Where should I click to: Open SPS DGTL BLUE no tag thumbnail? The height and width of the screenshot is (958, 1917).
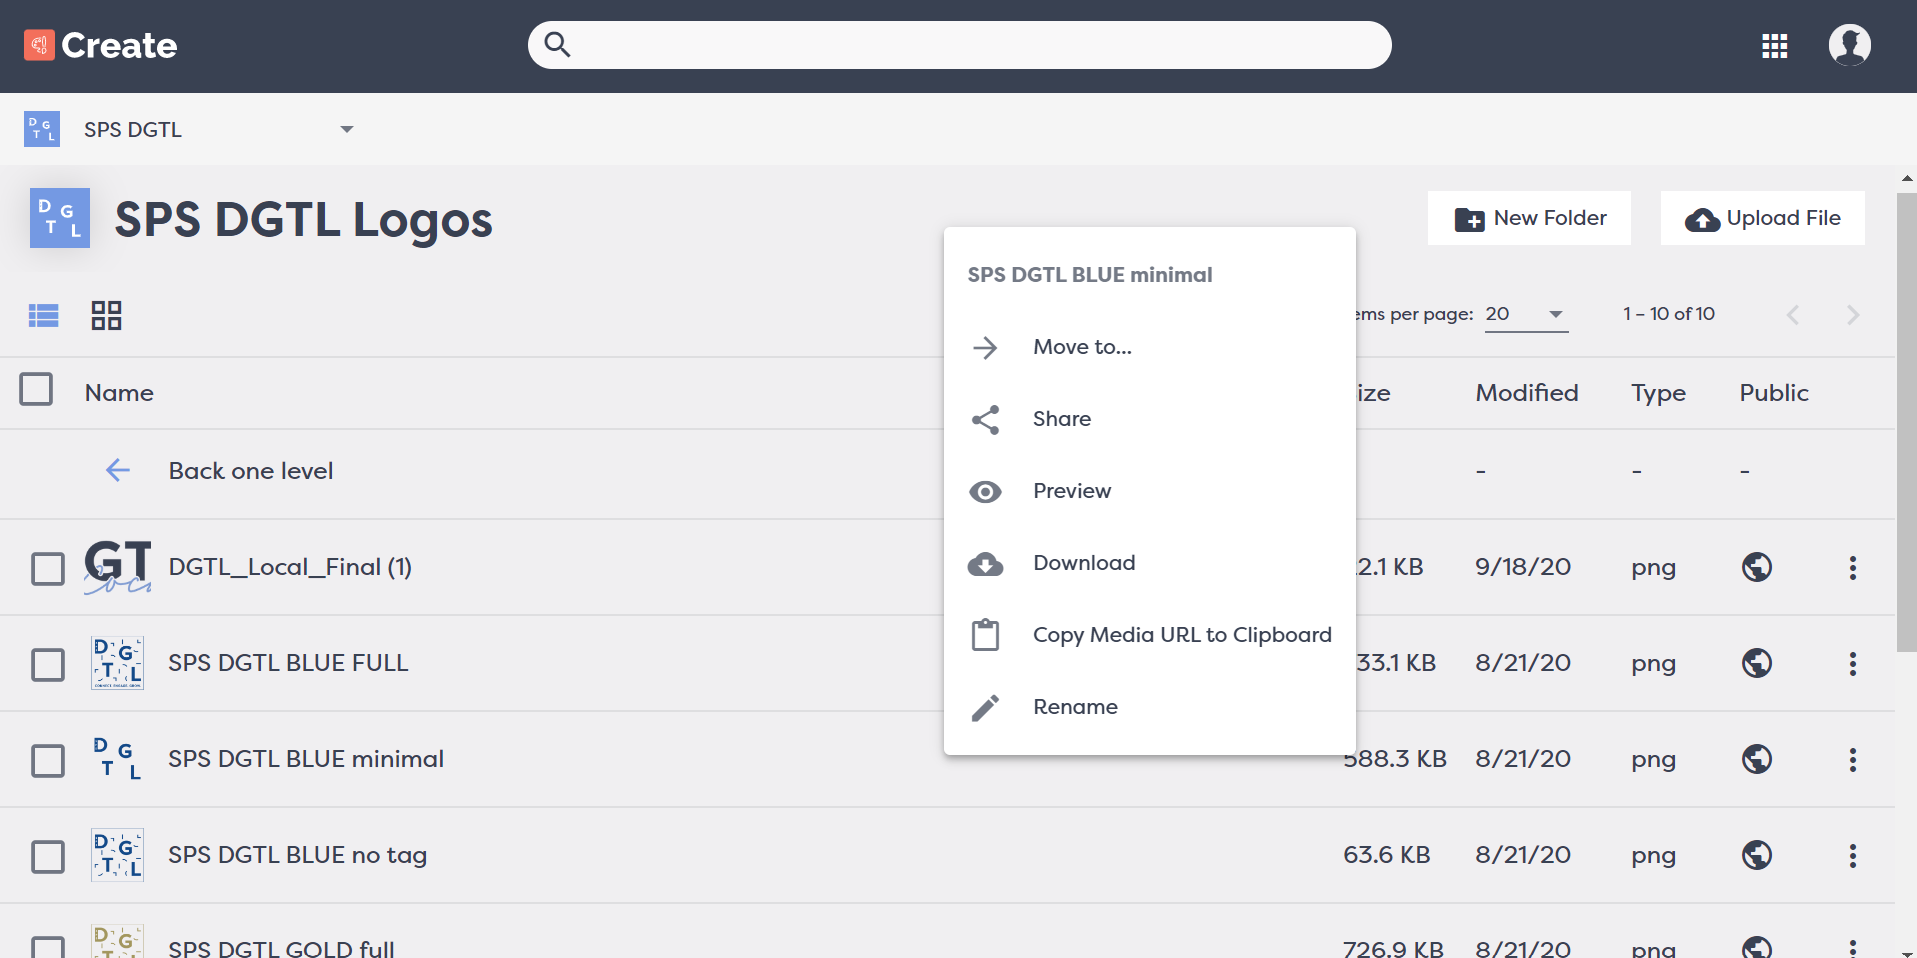[117, 855]
